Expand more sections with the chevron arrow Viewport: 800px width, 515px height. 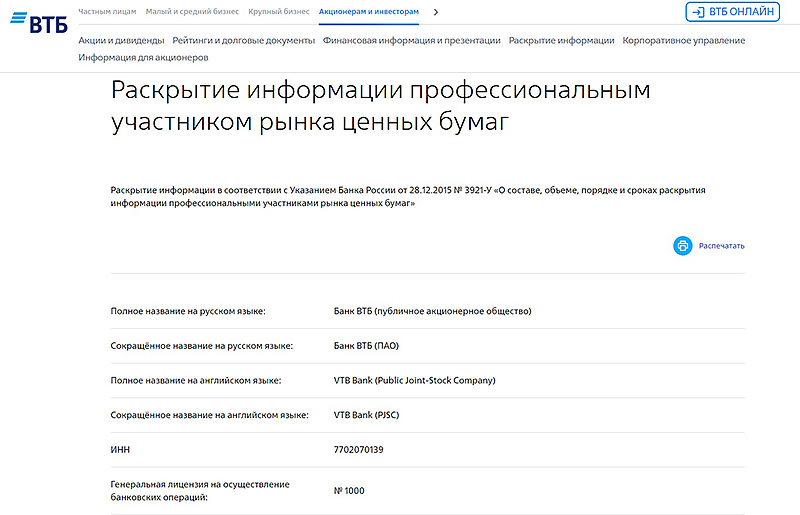pos(436,12)
